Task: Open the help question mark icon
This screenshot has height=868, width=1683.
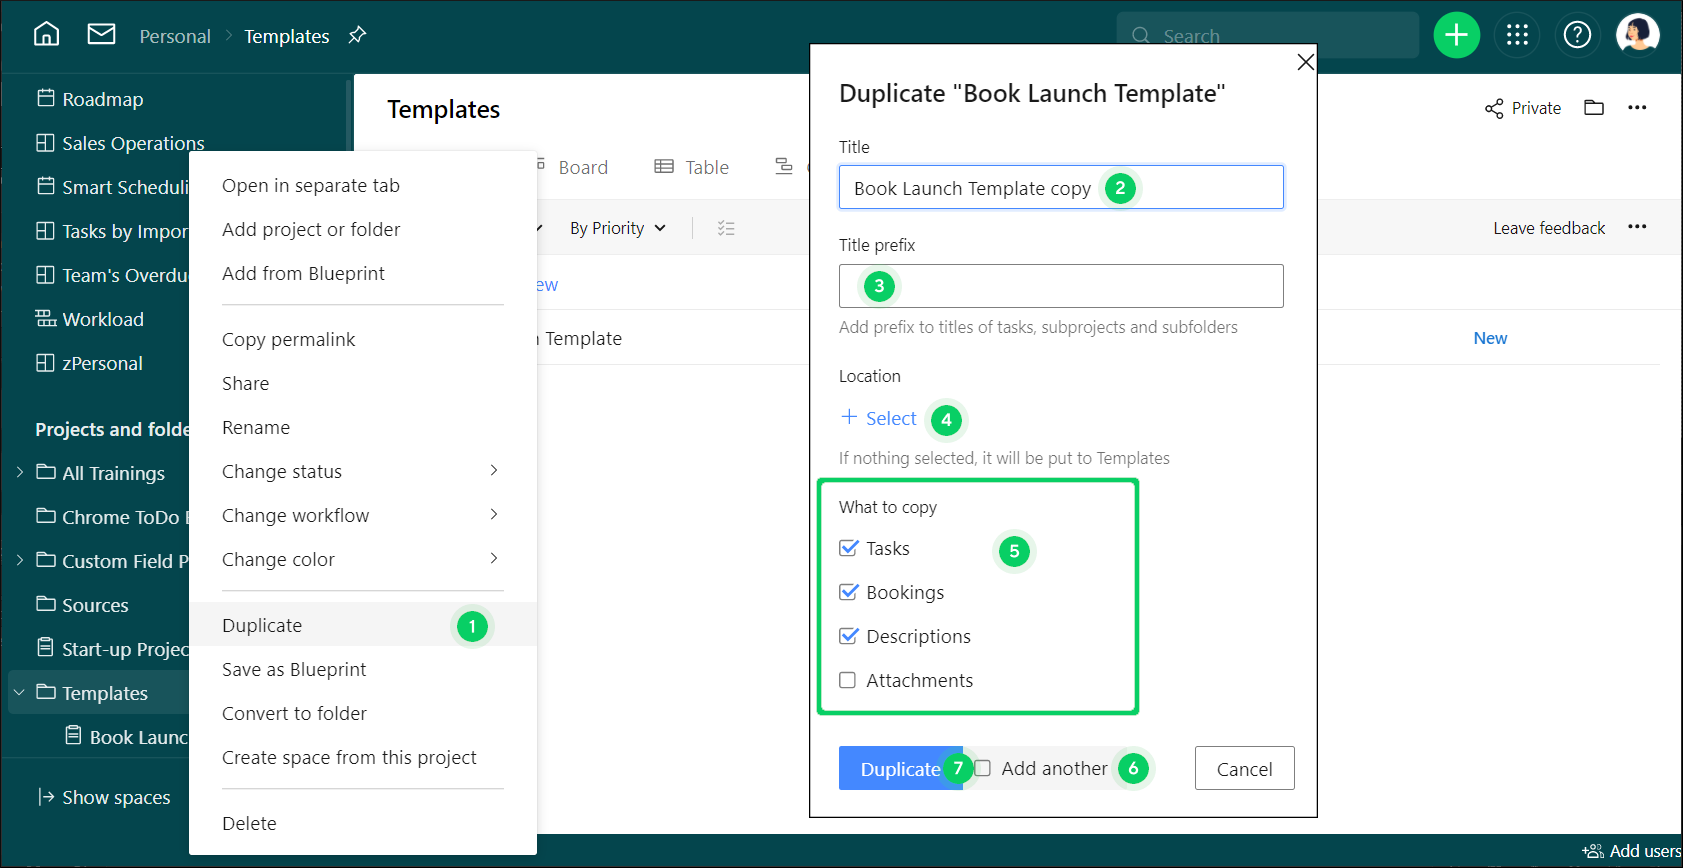Action: click(x=1577, y=36)
